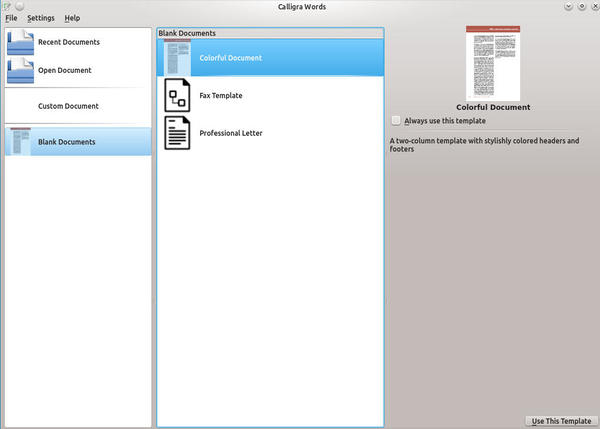Click the round button beside the title bar app icon
This screenshot has width=600, height=429.
[20, 6]
